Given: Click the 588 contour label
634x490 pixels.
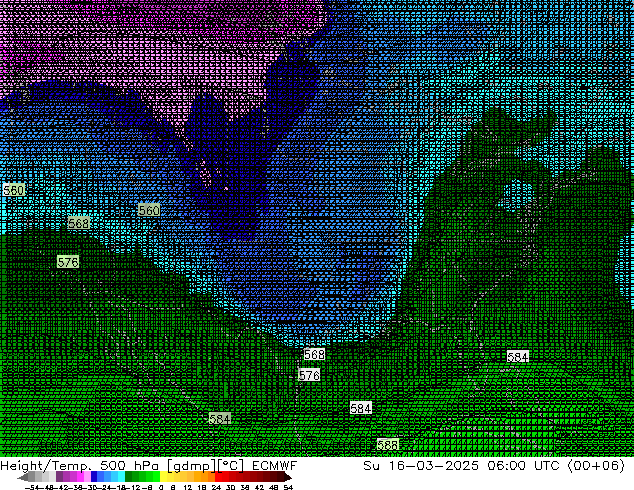Looking at the screenshot, I should (388, 445).
